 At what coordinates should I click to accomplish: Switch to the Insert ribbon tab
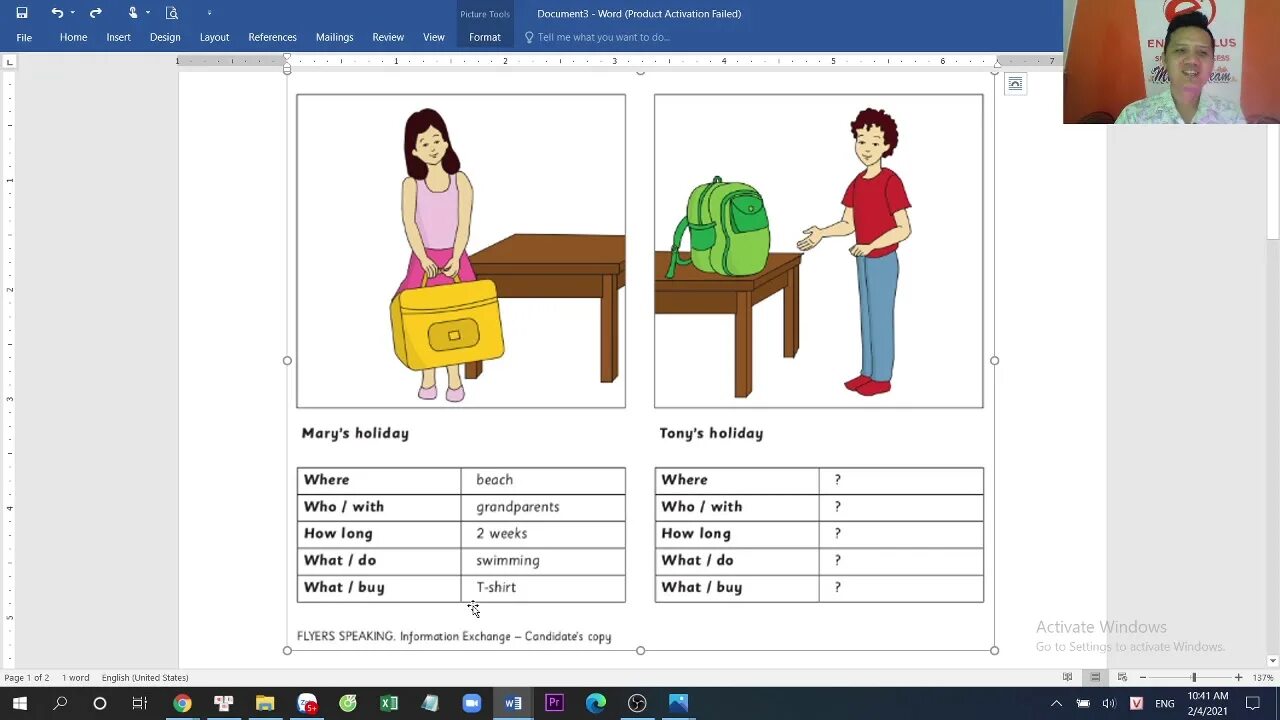pyautogui.click(x=118, y=37)
